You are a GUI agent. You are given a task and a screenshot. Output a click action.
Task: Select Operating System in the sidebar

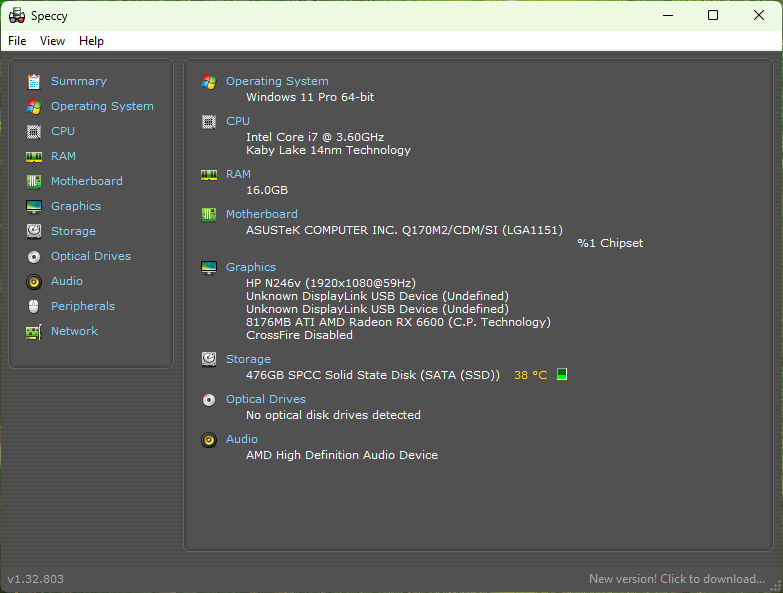[102, 106]
